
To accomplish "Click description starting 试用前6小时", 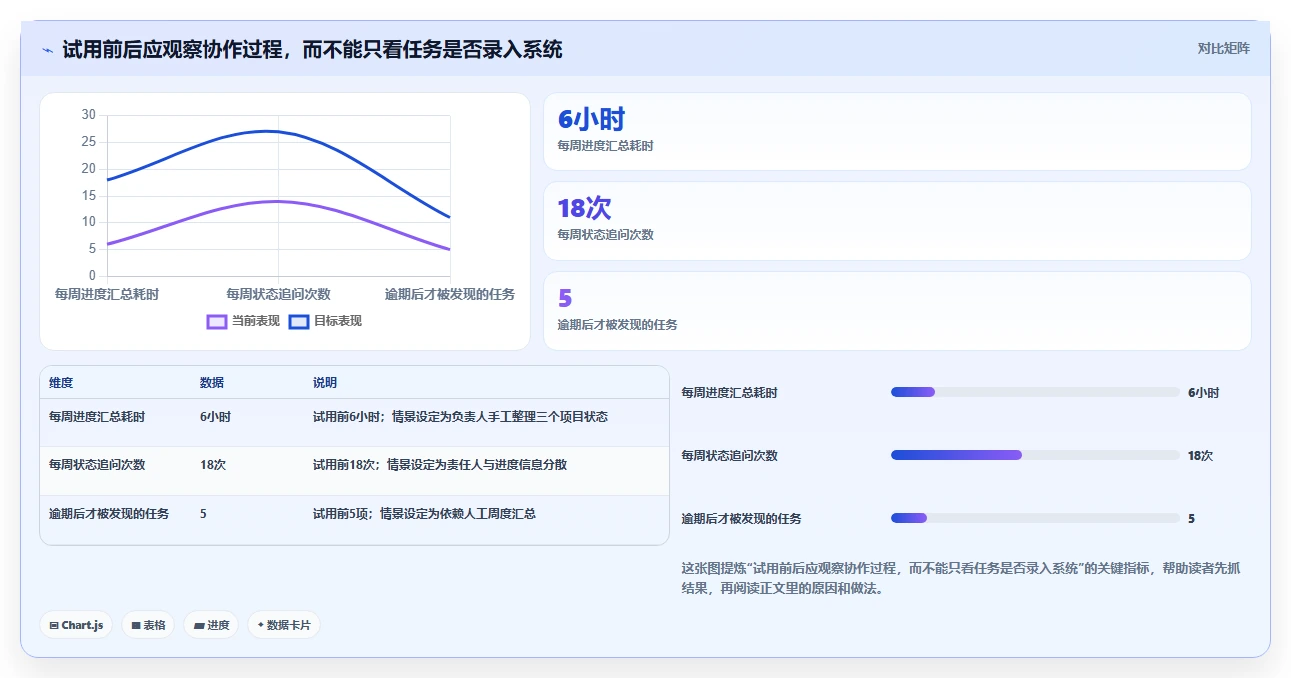I will 460,417.
